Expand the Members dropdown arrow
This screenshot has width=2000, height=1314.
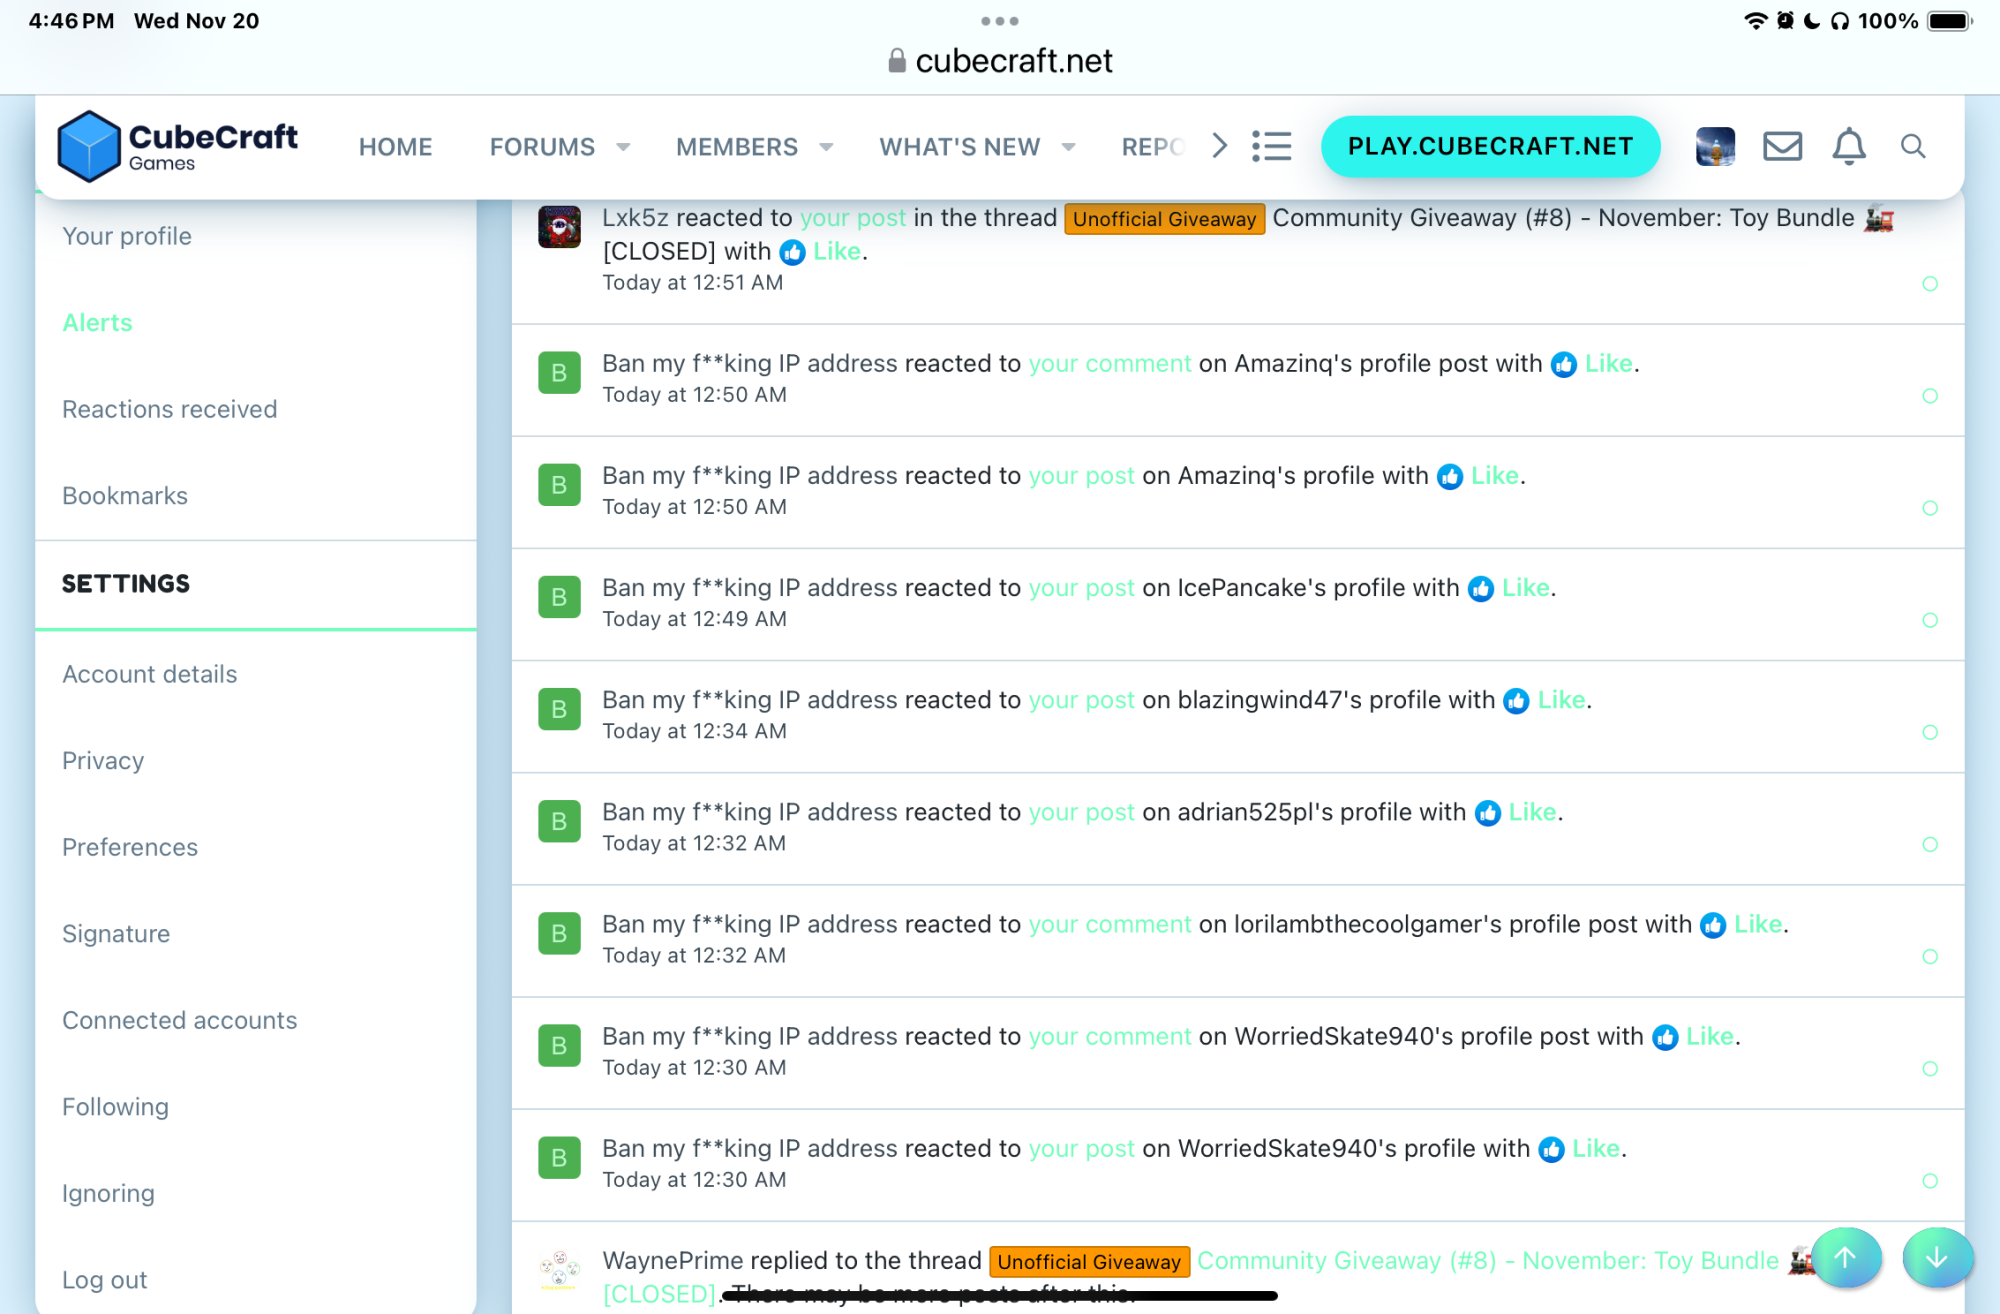click(x=826, y=147)
